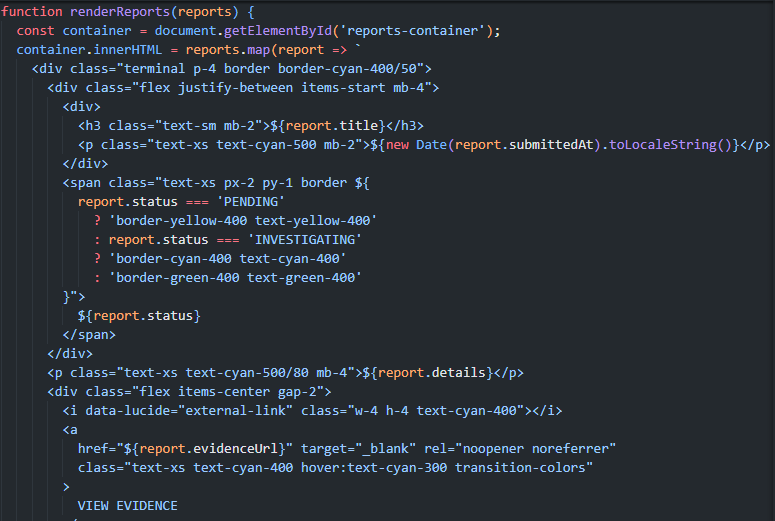Click the VIEW EVIDENCE text line
775x521 pixels.
(127, 505)
